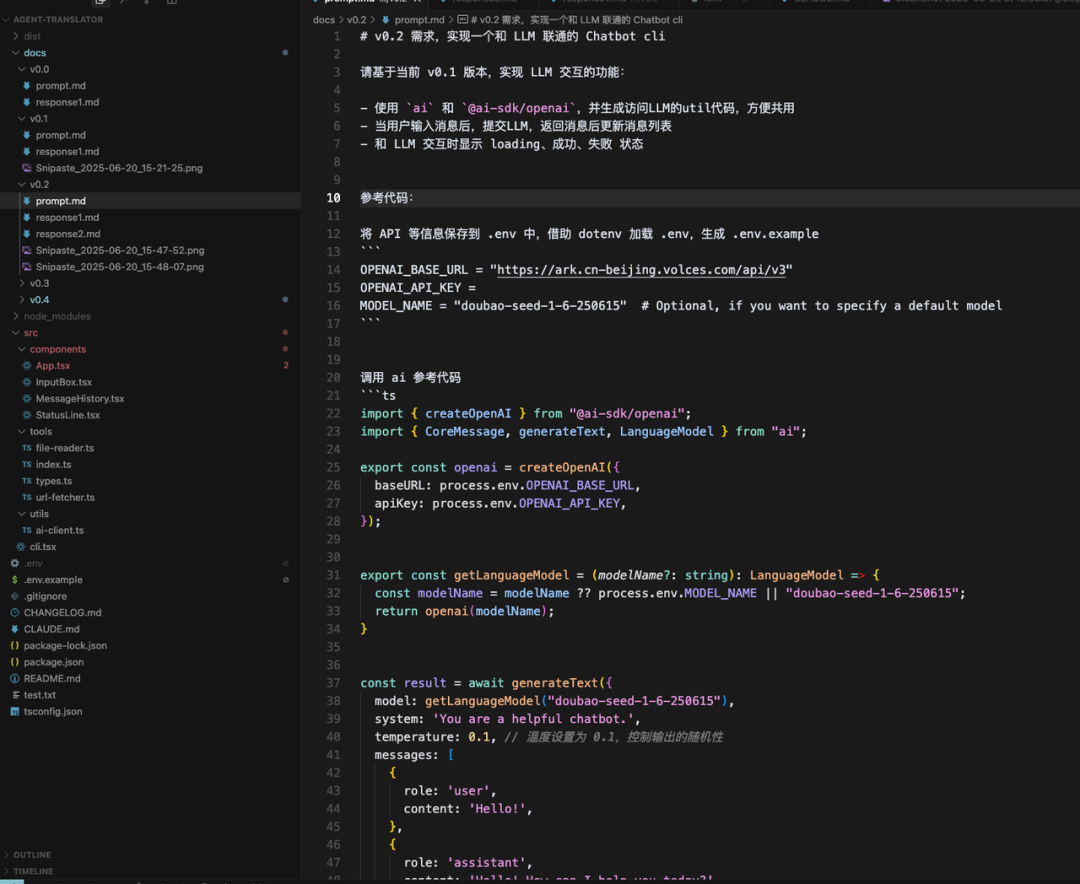
Task: Click the image icon of Snipaste_2025-06-20_15-21-25.png
Action: click(x=26, y=168)
